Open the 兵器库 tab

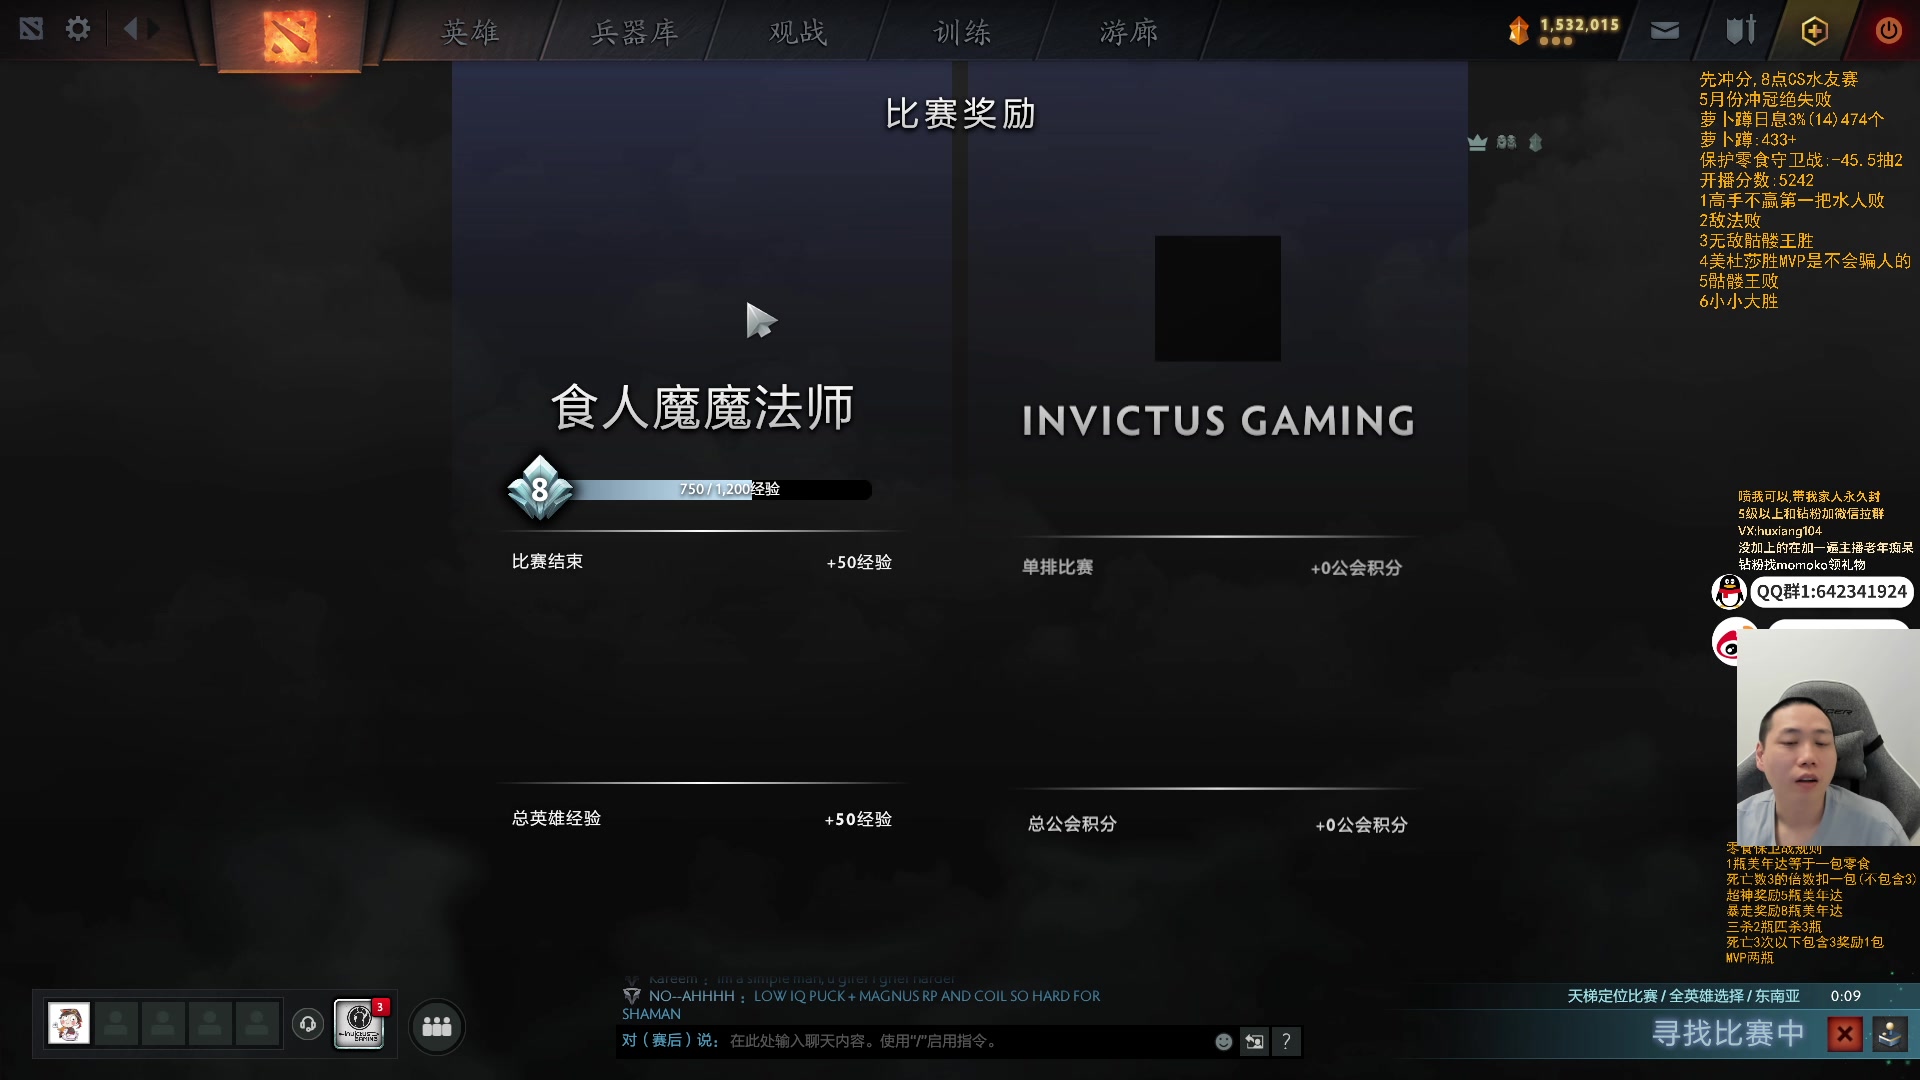click(x=634, y=32)
